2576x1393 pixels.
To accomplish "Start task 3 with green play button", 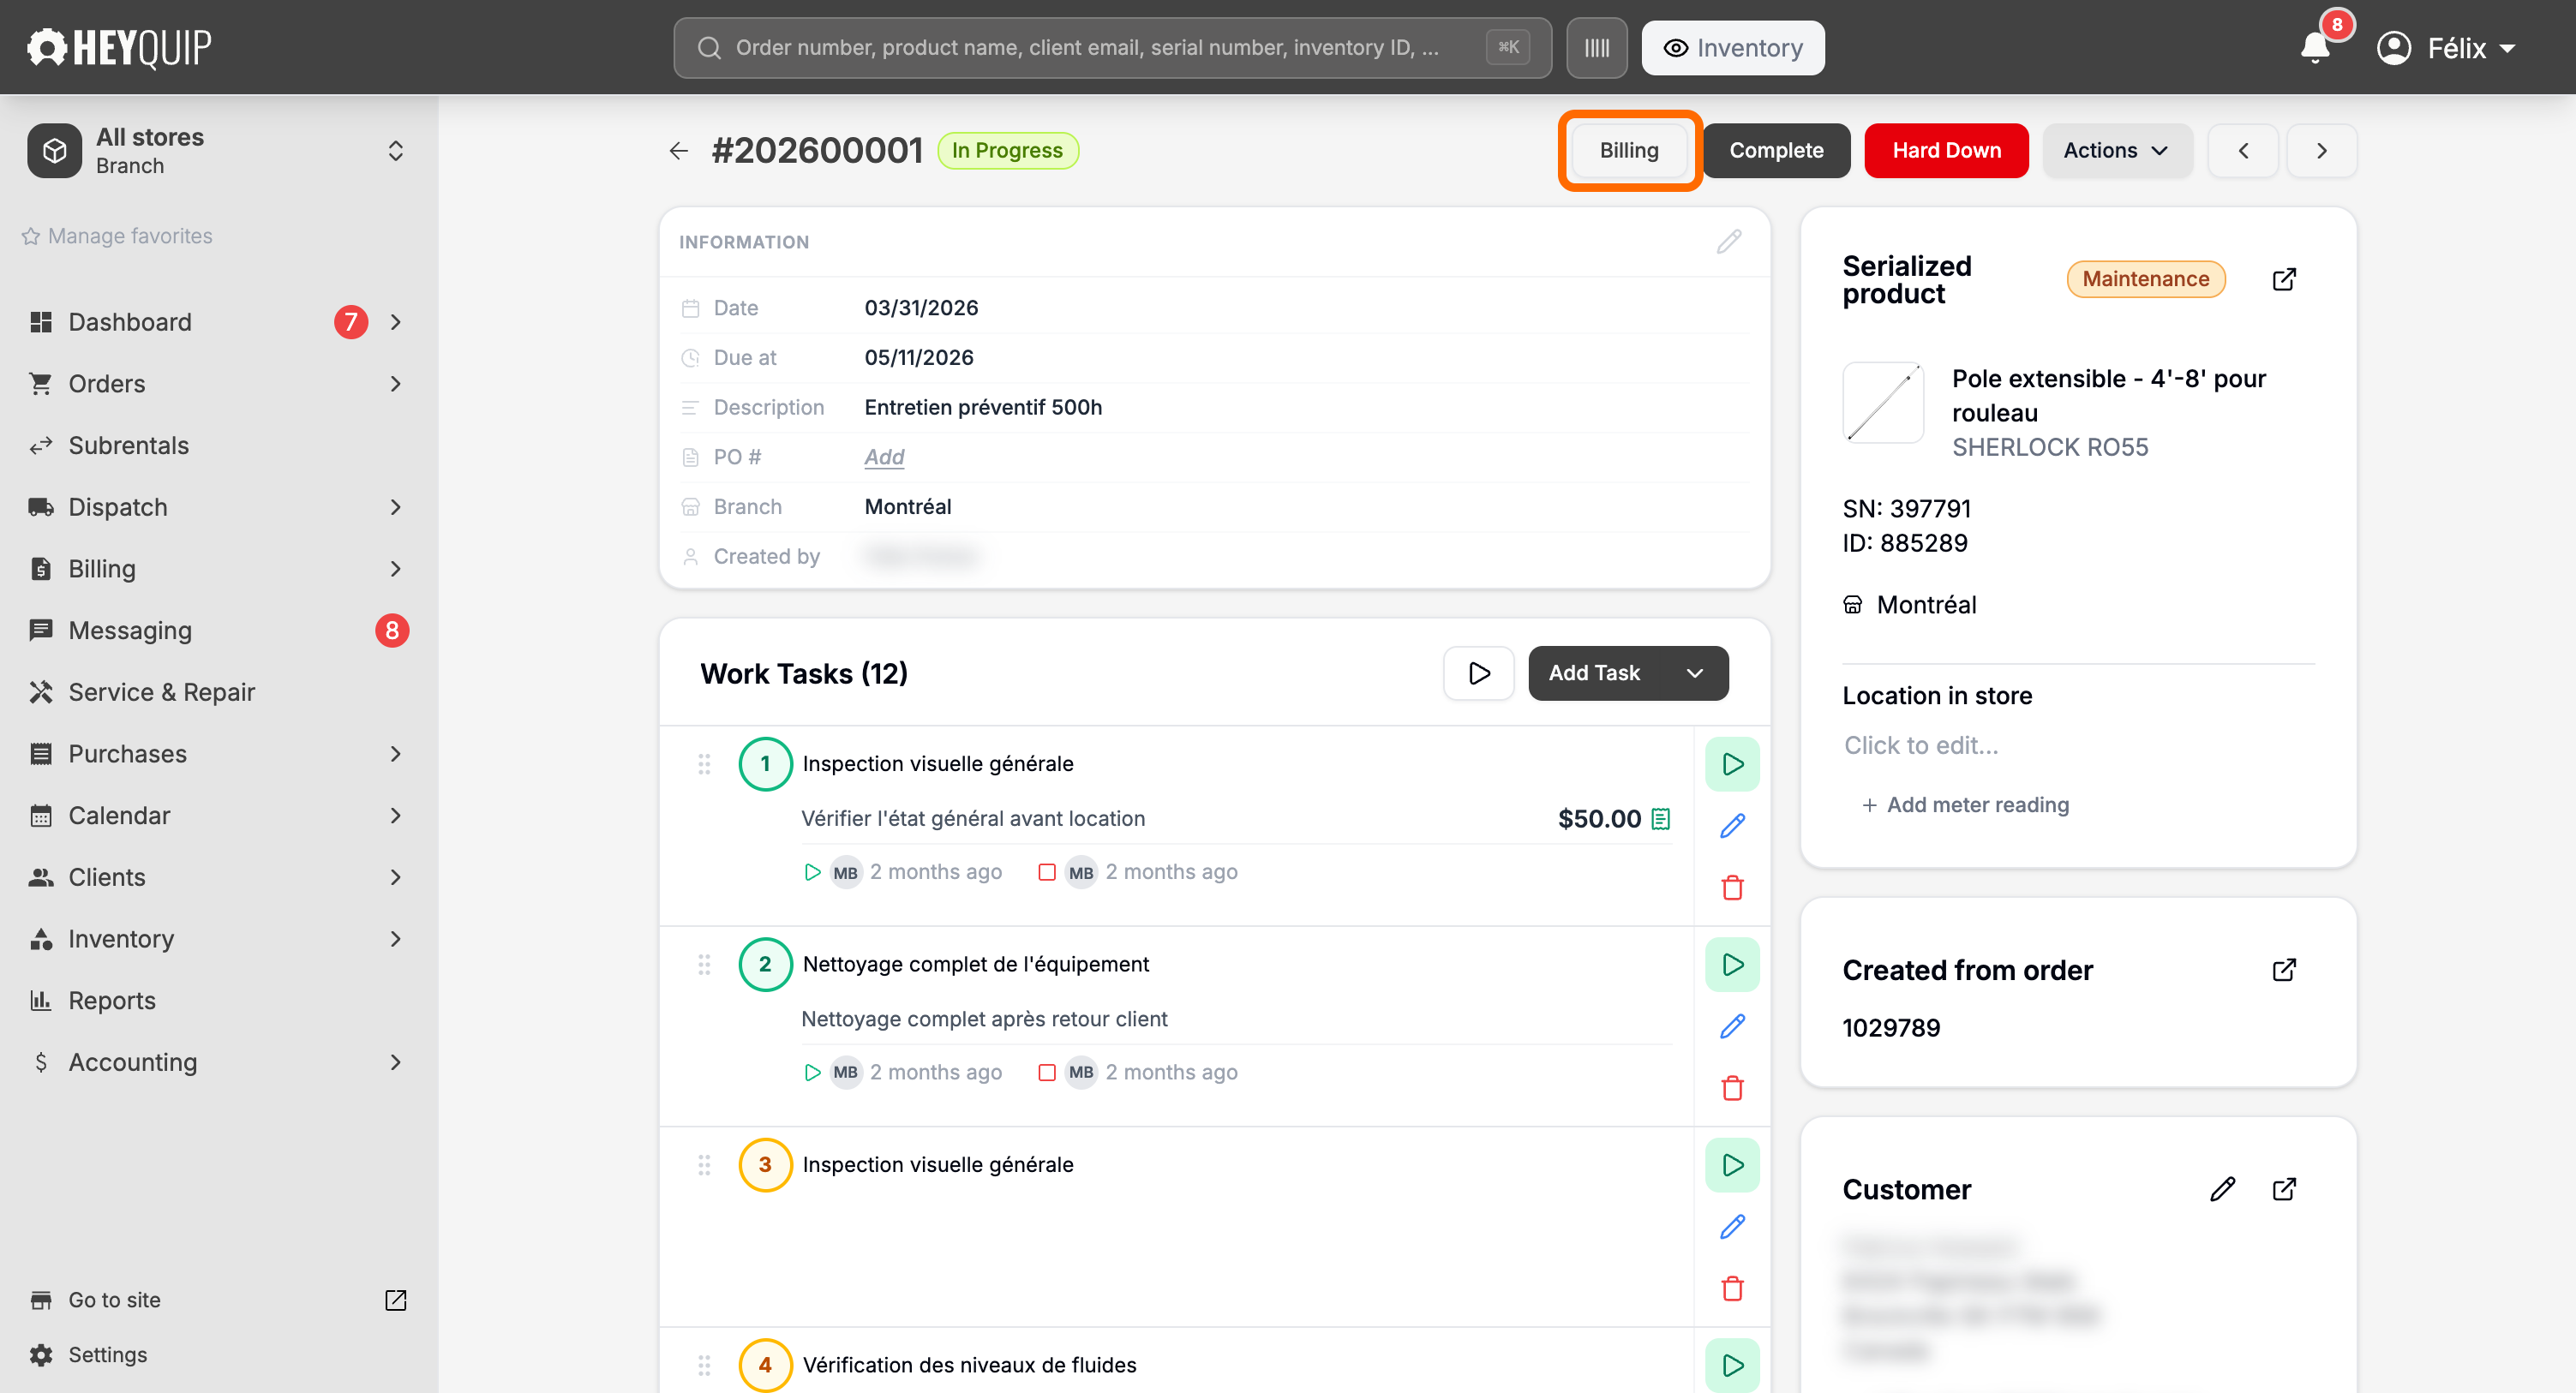I will 1732,1165.
